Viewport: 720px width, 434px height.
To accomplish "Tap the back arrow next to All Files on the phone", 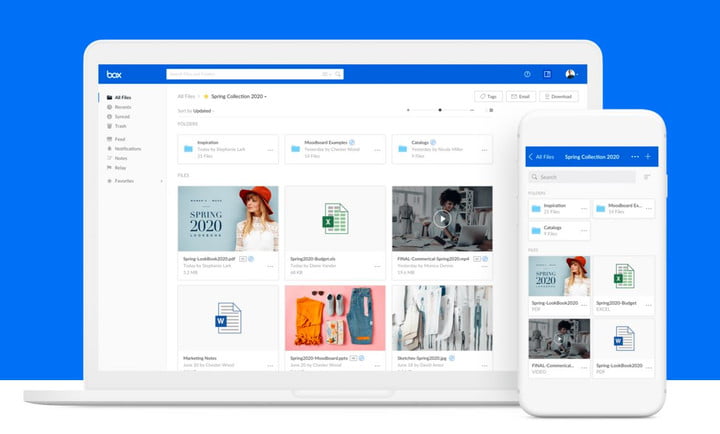I will point(531,157).
